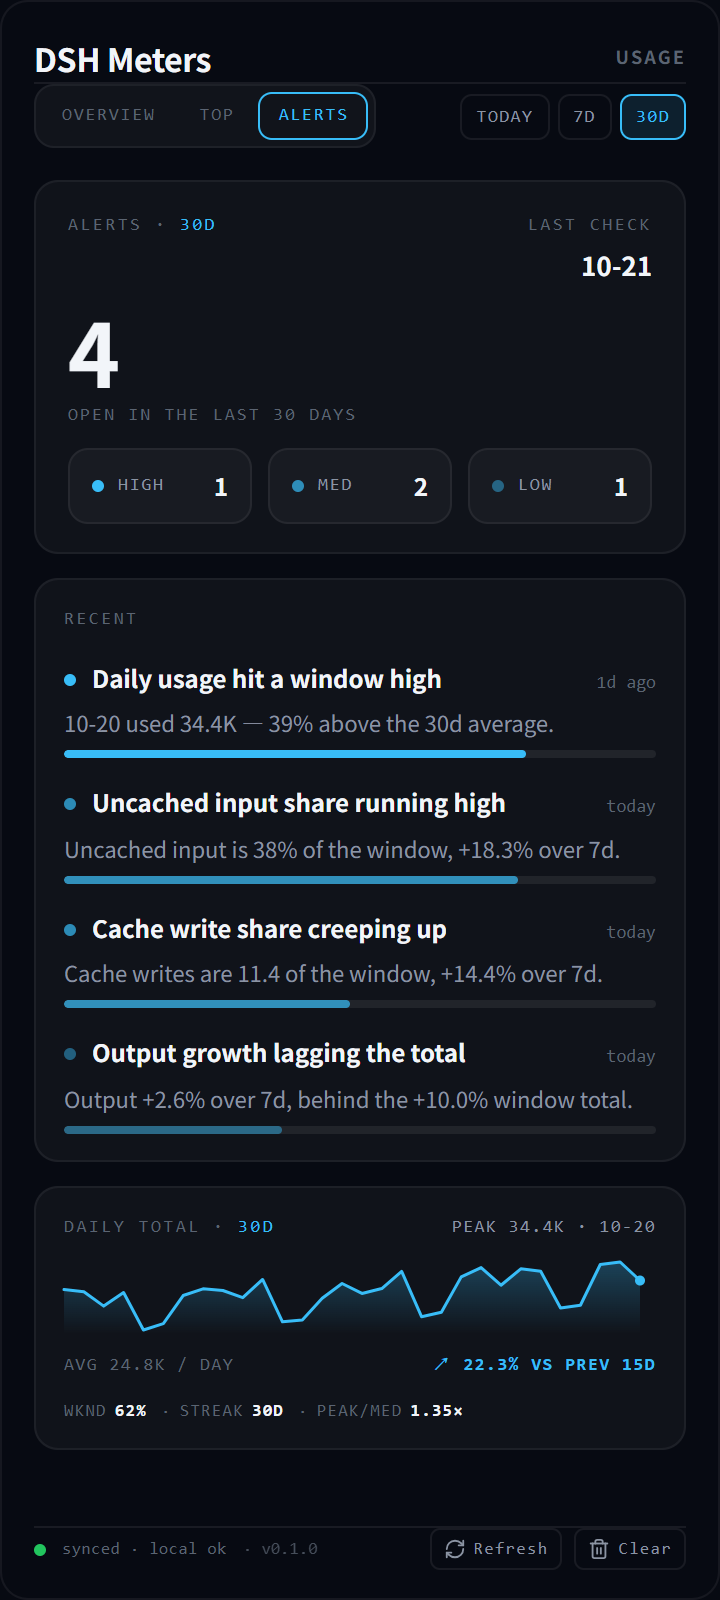Click the LOW severity dot indicator

click(x=498, y=486)
